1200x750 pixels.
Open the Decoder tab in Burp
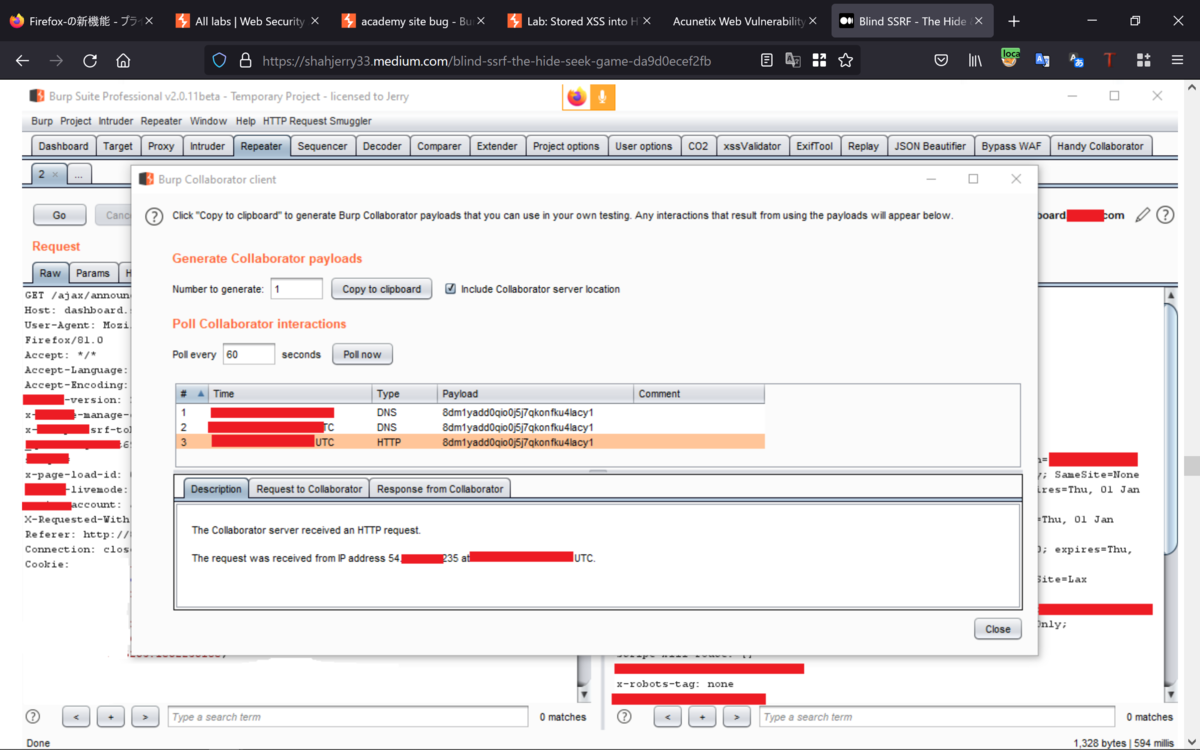coord(382,146)
